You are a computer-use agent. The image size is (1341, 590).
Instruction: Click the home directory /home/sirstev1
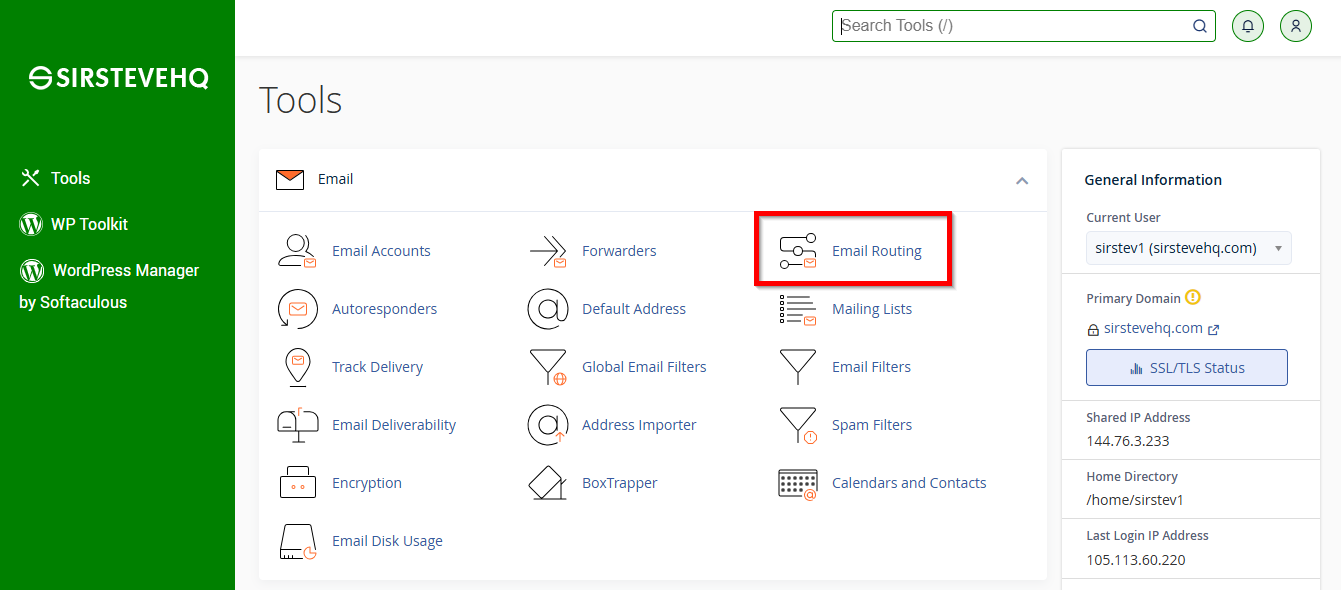(1135, 500)
